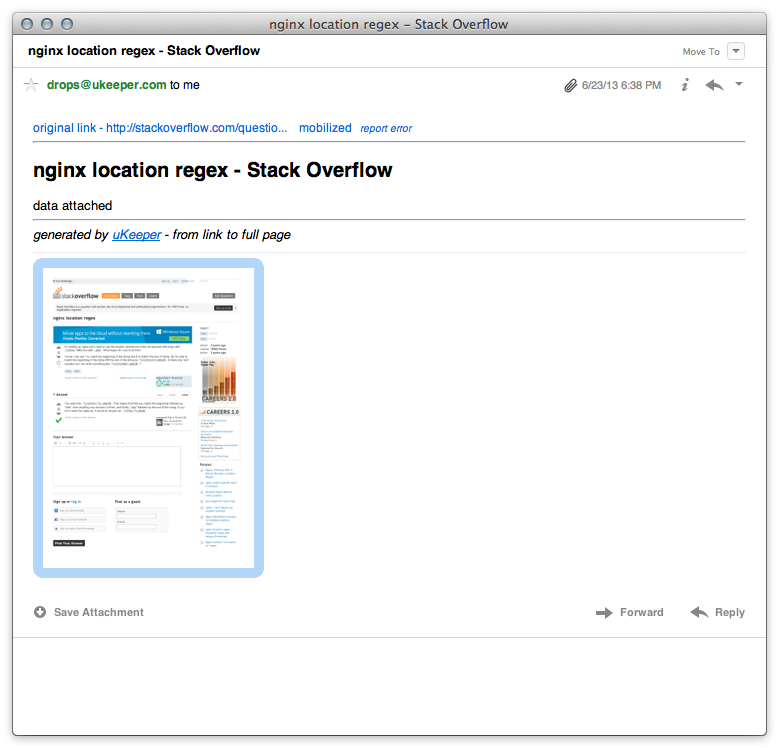Click Save Attachment

coord(89,612)
